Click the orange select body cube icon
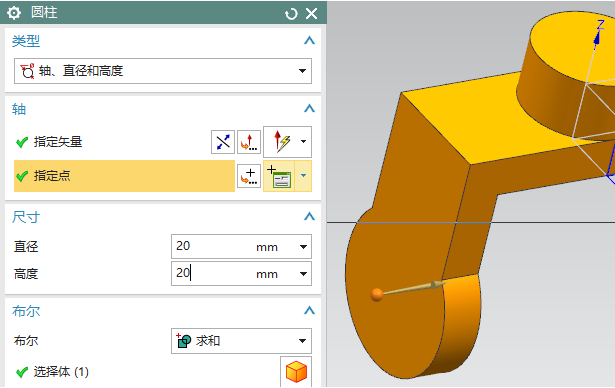Image resolution: width=615 pixels, height=388 pixels. coord(296,371)
